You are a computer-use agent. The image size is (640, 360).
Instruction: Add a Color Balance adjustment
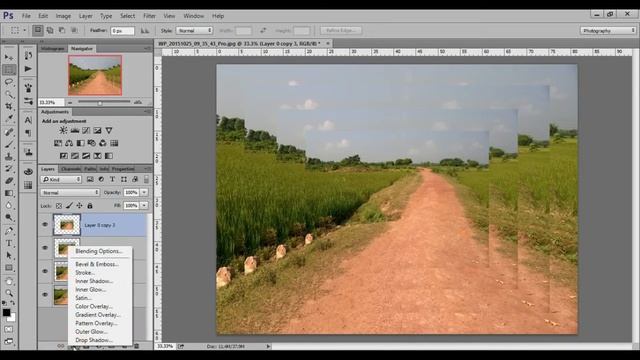click(69, 143)
